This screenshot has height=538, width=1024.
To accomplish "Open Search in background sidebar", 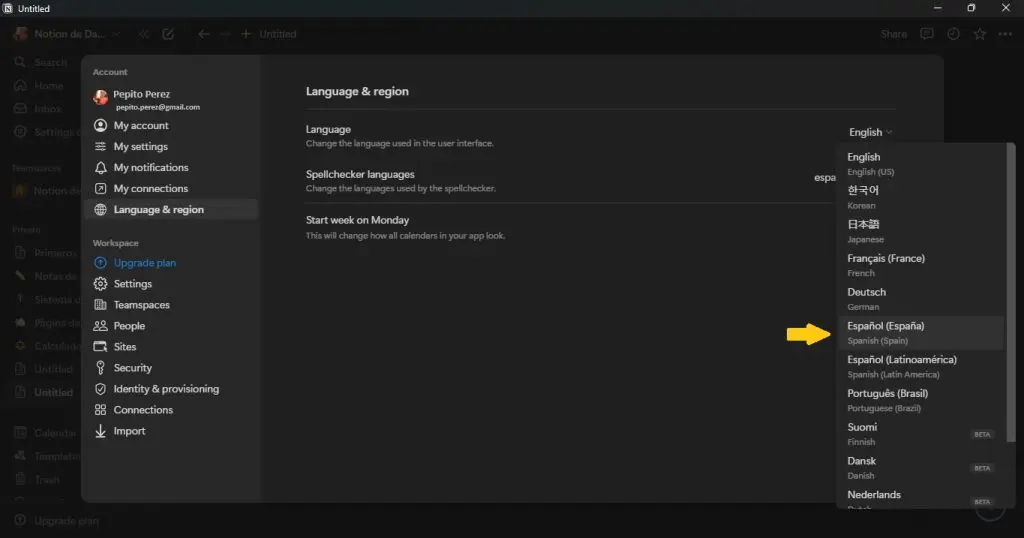I will (x=42, y=62).
